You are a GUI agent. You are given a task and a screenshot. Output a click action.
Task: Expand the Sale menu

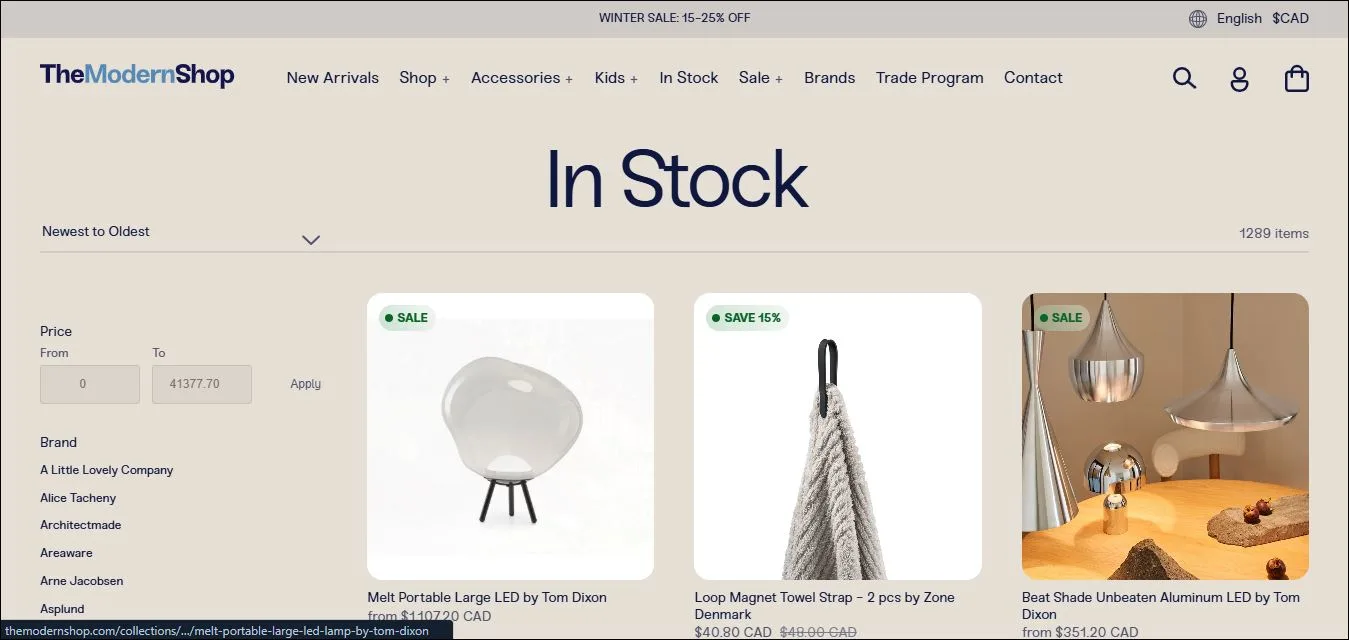point(761,78)
